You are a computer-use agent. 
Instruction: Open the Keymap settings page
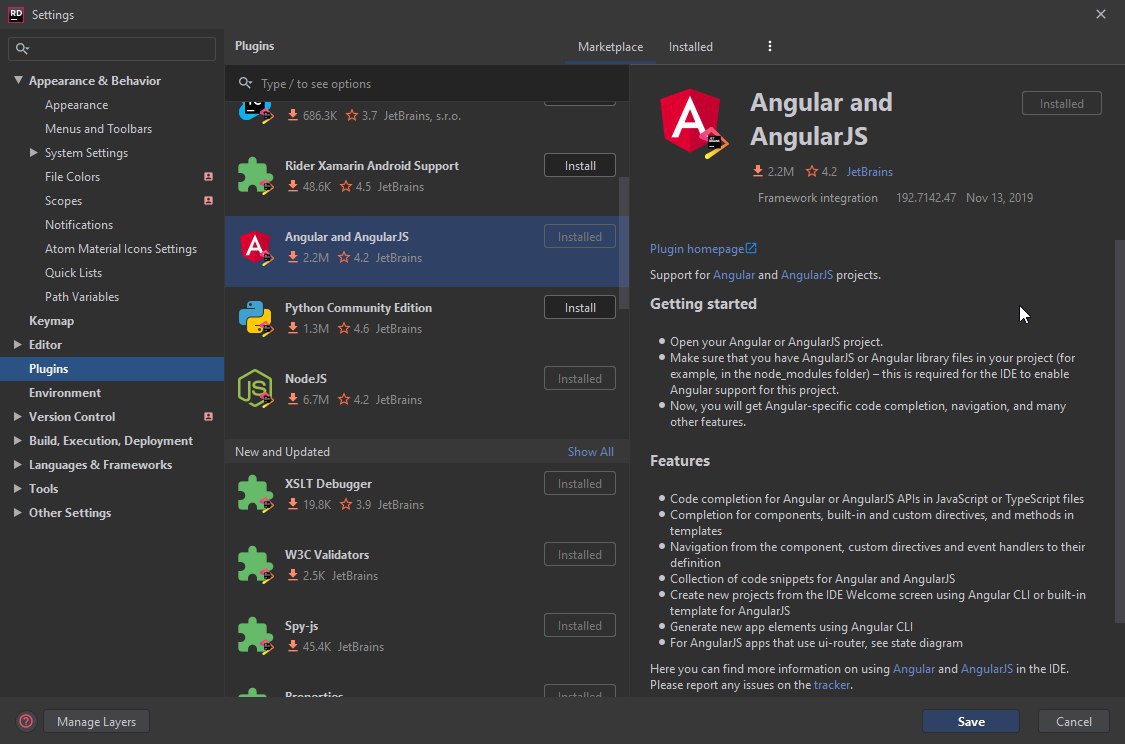(x=51, y=321)
